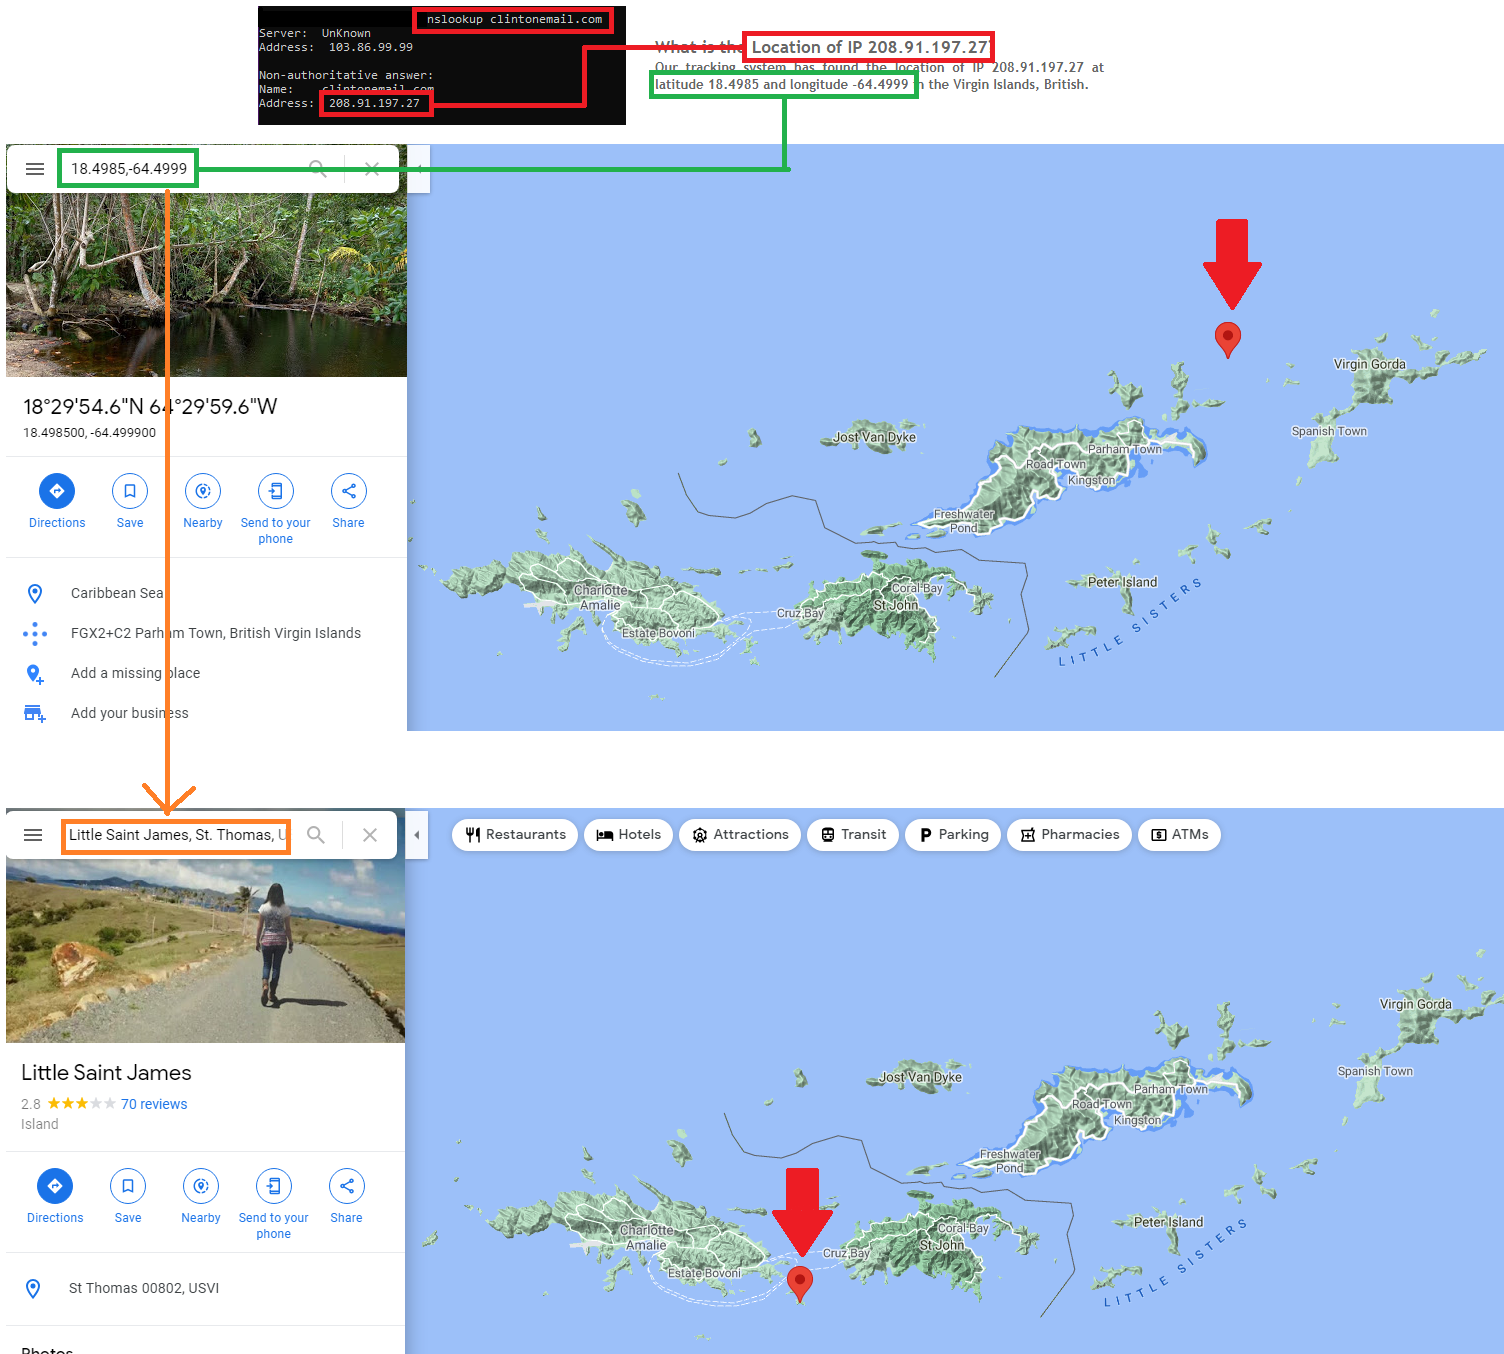Clear the 18.4985,-64.4999 search with X
The width and height of the screenshot is (1504, 1354).
(372, 169)
